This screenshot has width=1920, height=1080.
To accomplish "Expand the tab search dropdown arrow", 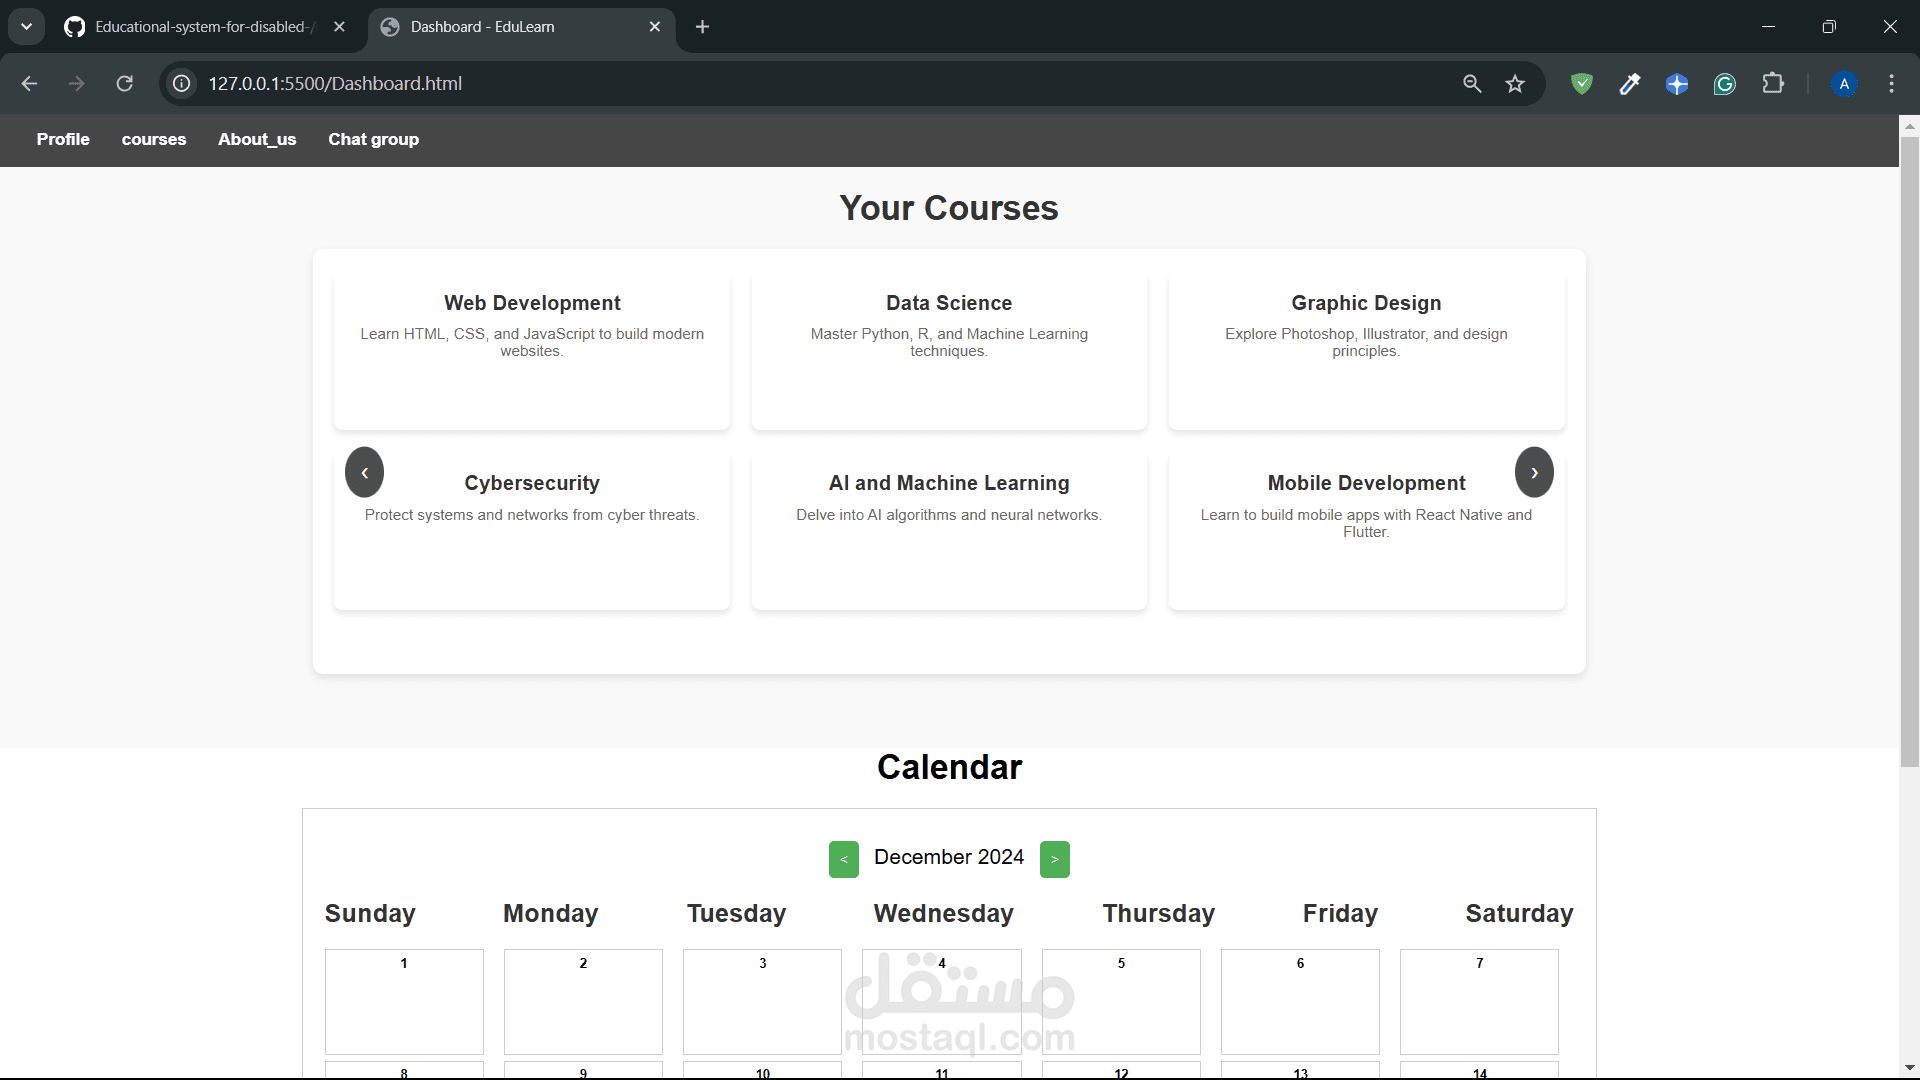I will pyautogui.click(x=27, y=27).
